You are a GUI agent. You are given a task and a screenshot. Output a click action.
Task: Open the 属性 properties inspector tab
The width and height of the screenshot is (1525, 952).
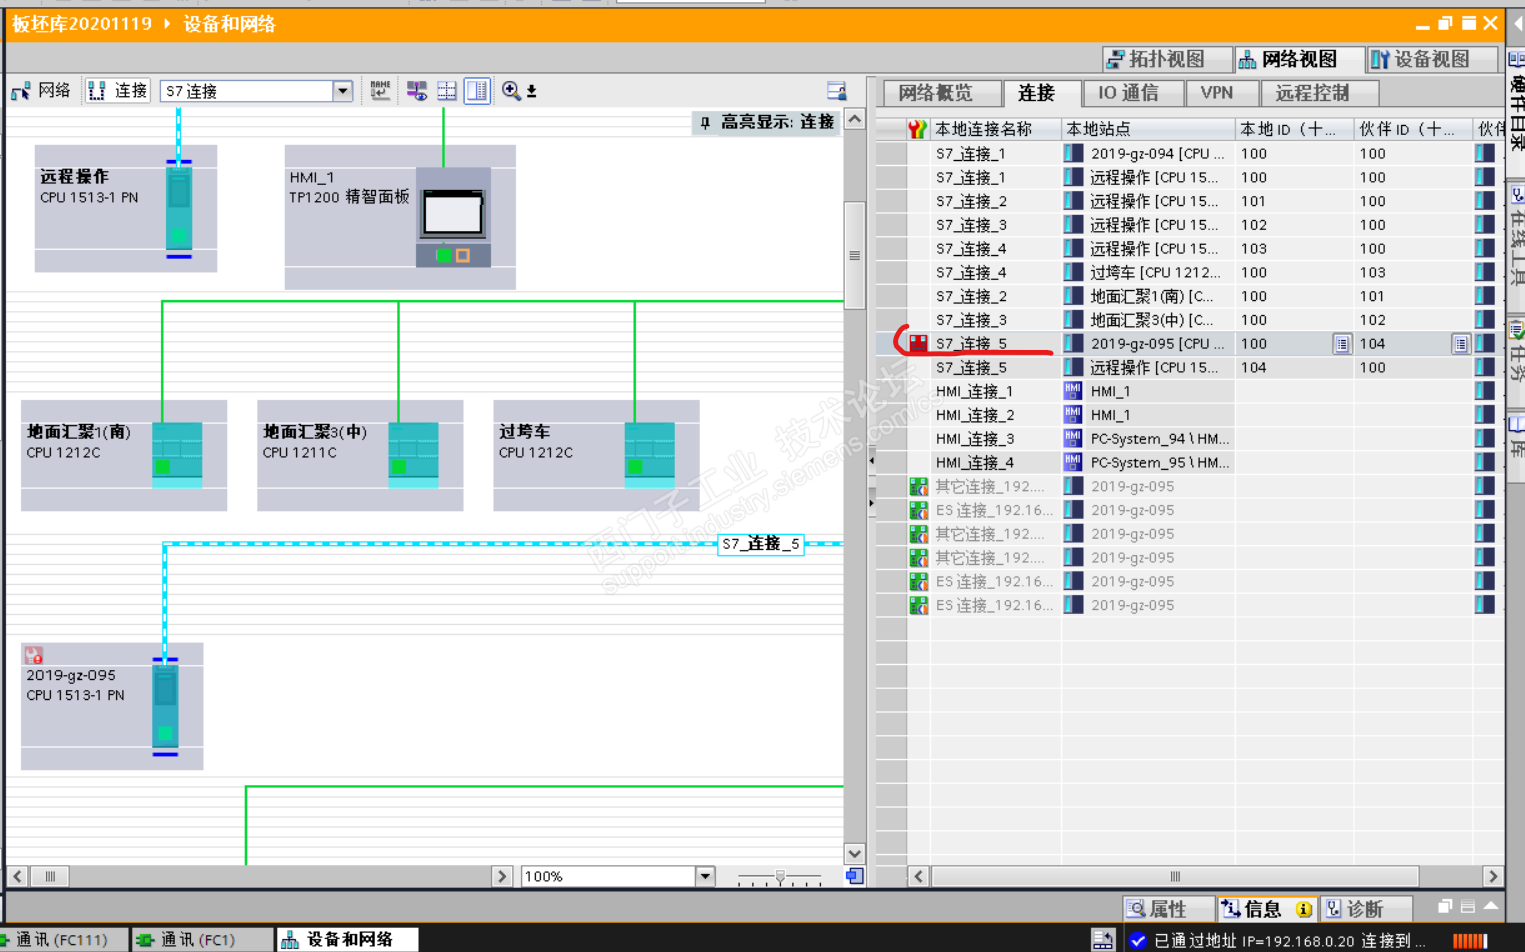tap(1168, 909)
